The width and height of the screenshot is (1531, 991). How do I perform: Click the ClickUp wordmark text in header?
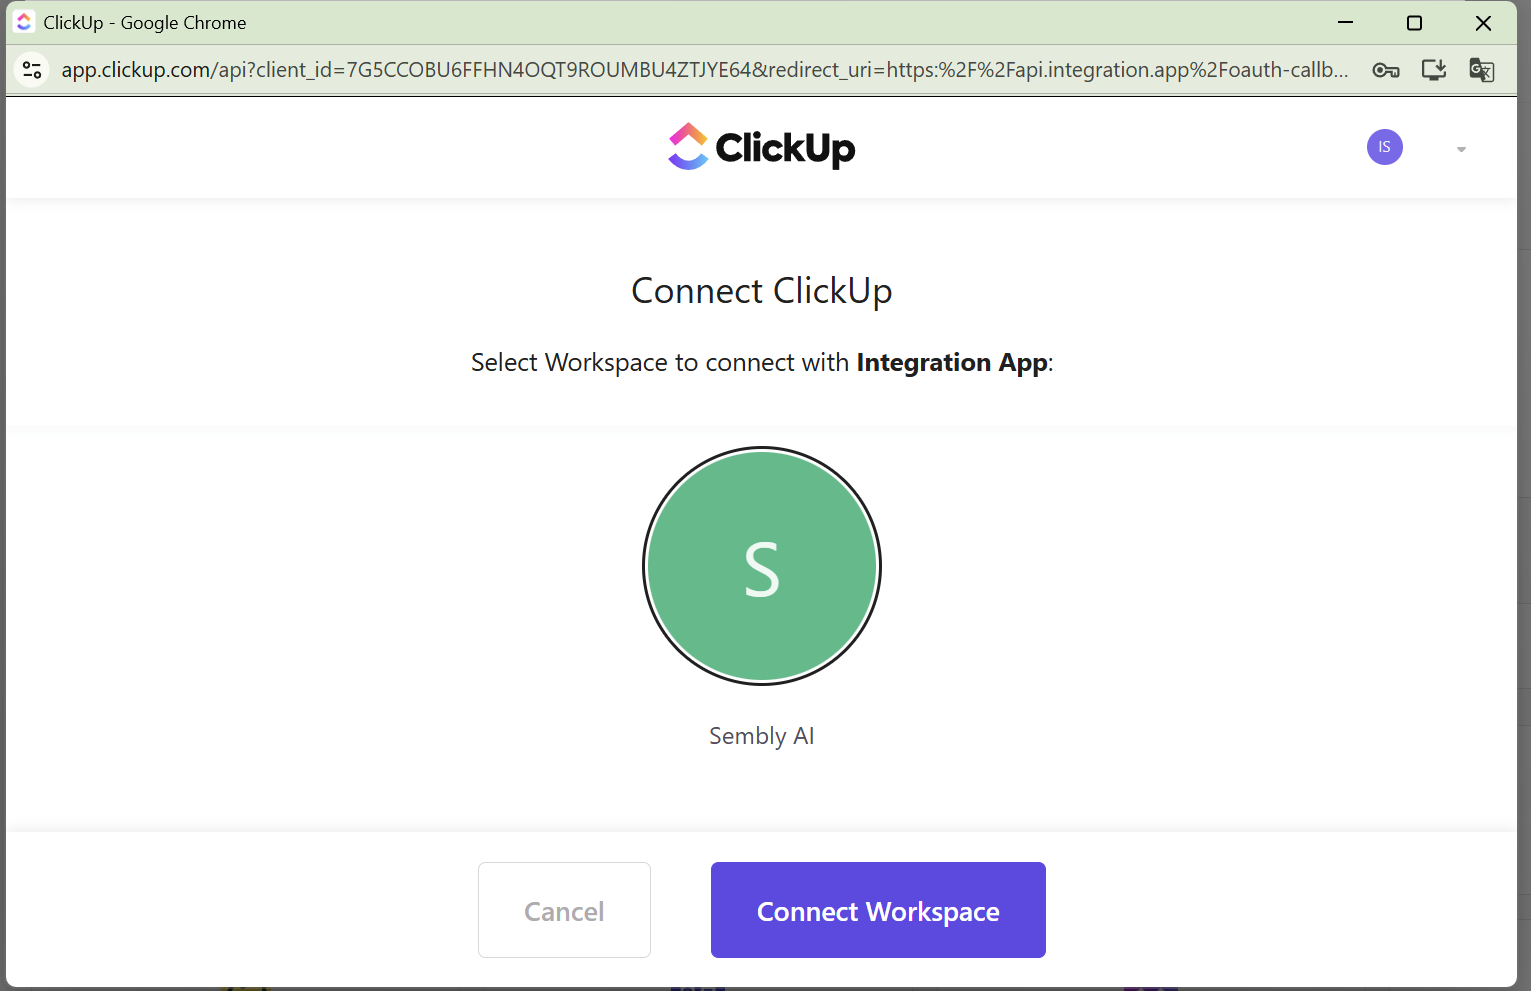tap(785, 148)
